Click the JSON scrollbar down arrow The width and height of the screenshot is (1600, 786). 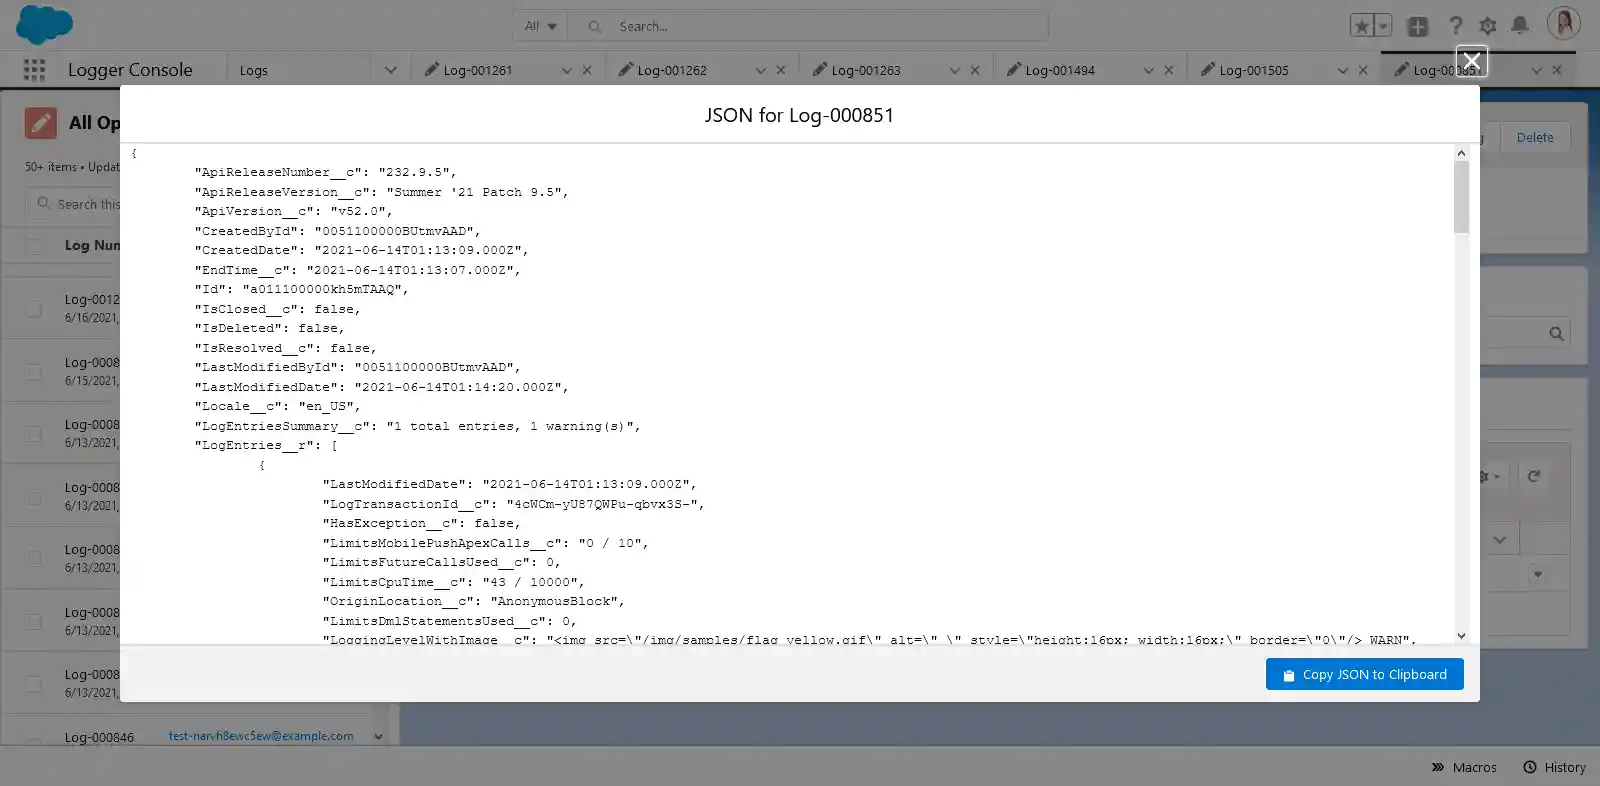(1461, 636)
